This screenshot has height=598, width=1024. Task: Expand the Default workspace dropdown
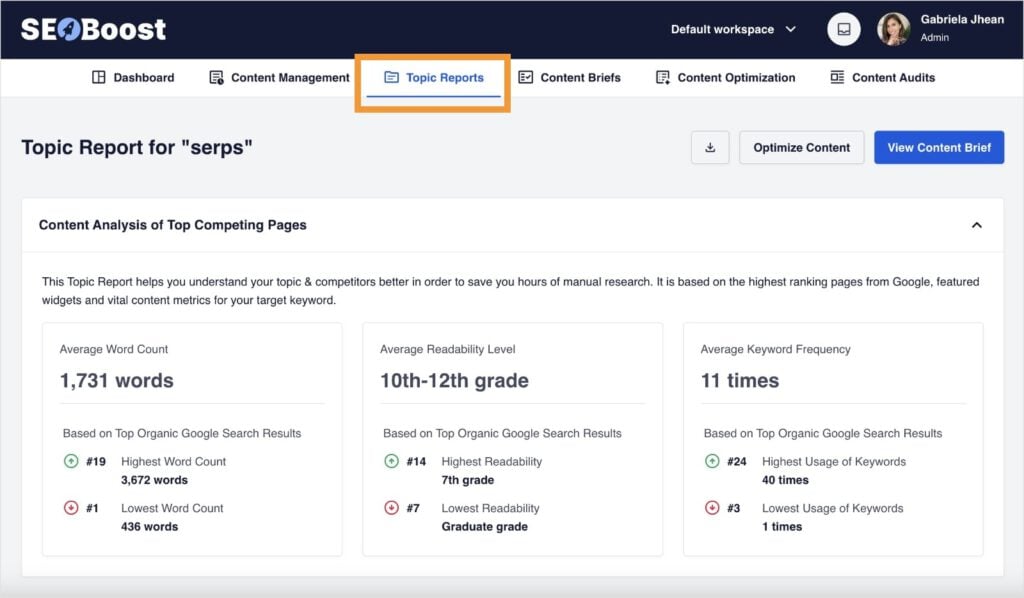(x=734, y=30)
